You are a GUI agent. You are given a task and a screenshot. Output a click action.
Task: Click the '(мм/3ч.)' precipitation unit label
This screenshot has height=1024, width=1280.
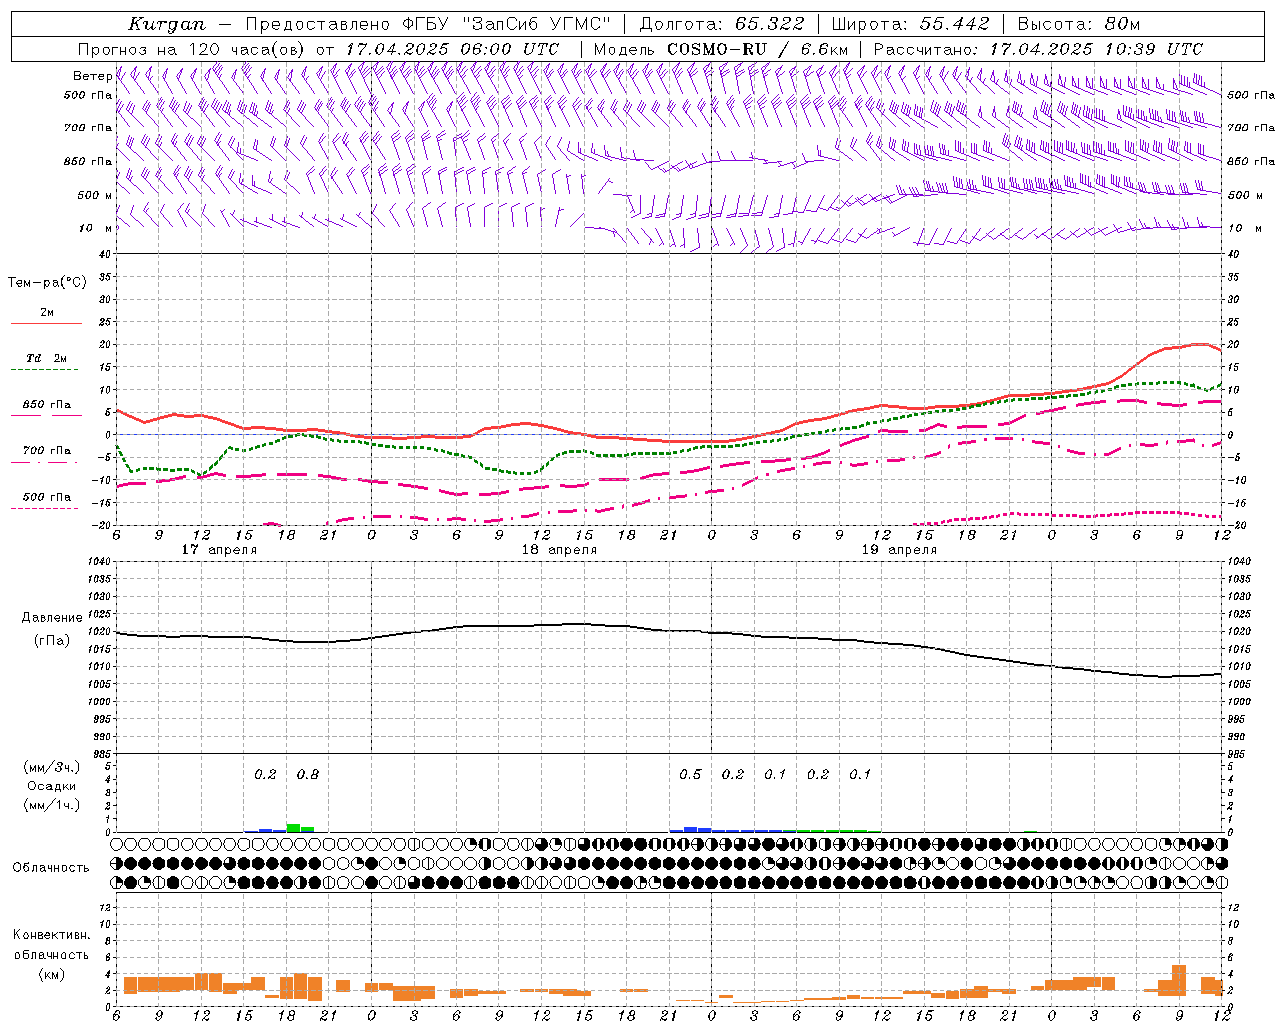coord(52,767)
